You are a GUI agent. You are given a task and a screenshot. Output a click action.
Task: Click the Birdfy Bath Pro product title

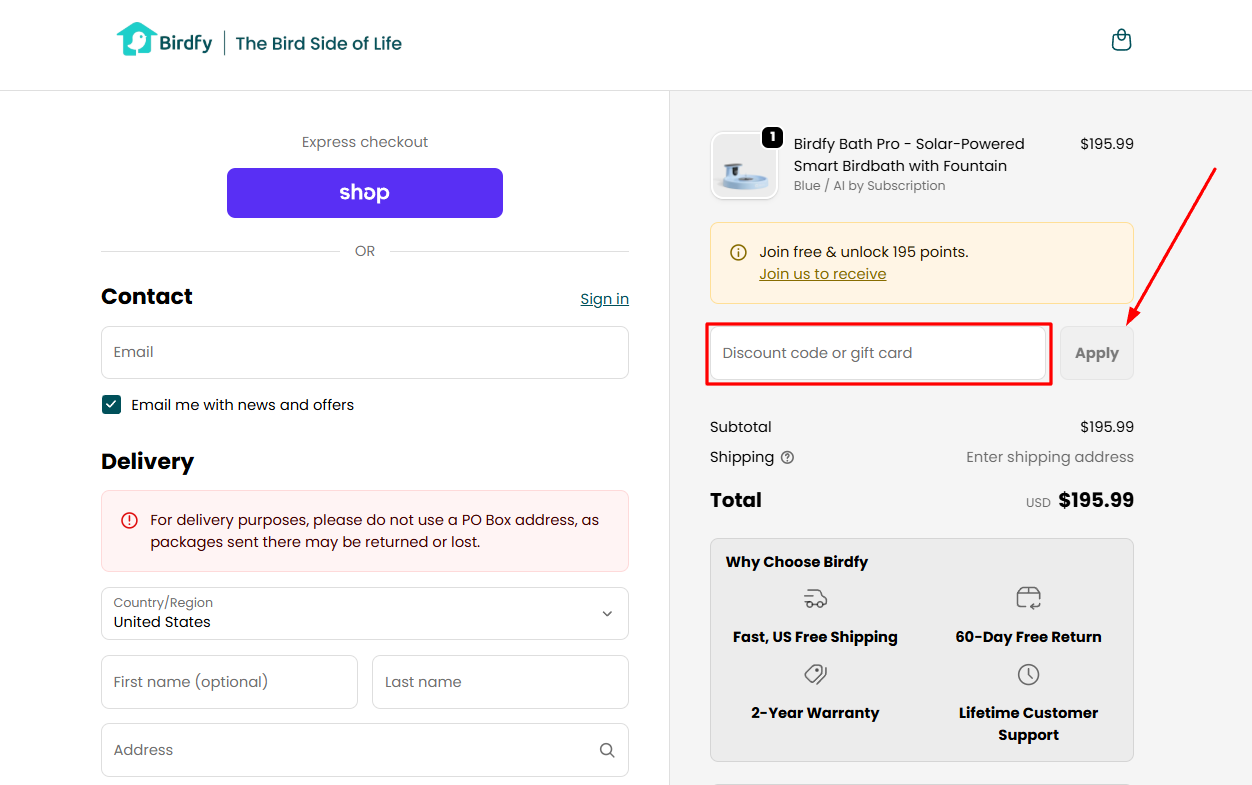click(x=909, y=155)
